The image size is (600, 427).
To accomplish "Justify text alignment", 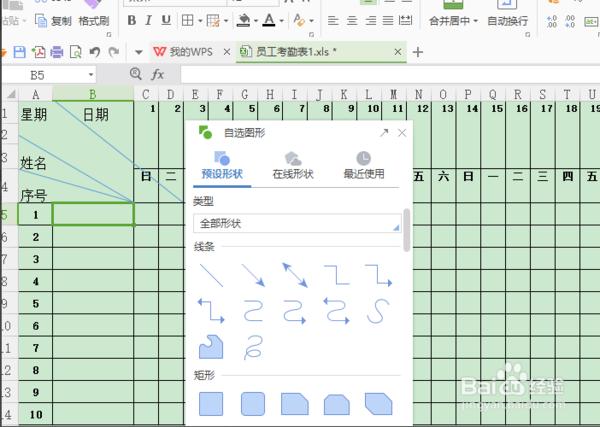I will (x=388, y=21).
